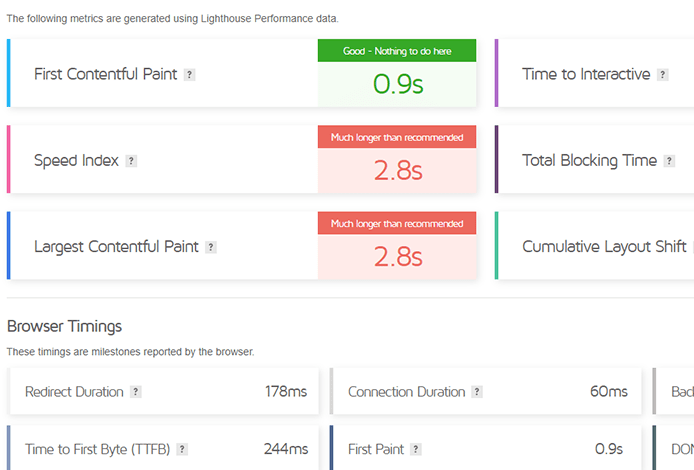
Task: Select the First Contentful Paint label
Action: (105, 74)
